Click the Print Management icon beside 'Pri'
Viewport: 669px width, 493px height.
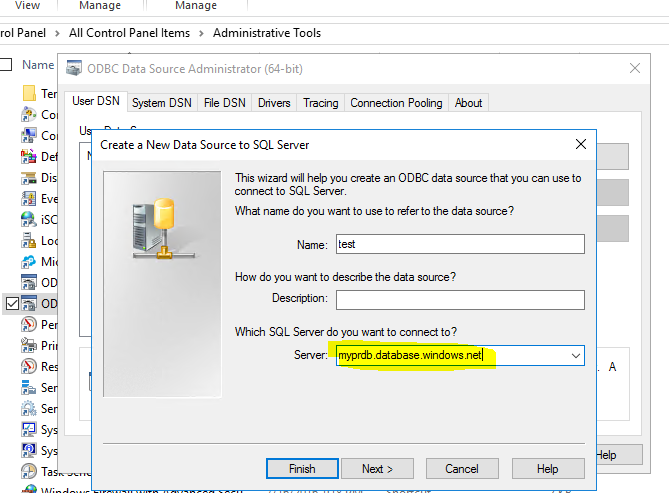coord(29,345)
